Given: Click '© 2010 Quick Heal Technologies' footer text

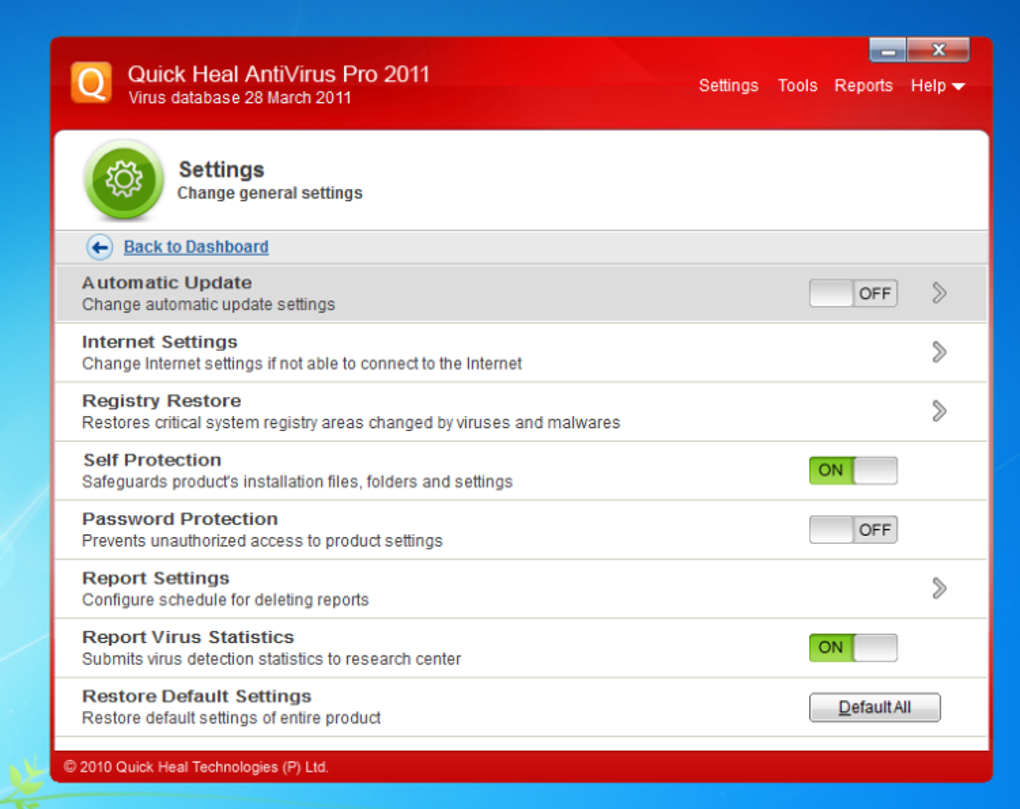Looking at the screenshot, I should click(196, 767).
